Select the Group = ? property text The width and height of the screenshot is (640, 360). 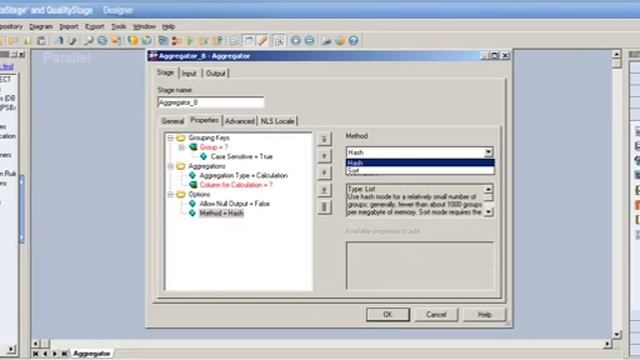213,147
